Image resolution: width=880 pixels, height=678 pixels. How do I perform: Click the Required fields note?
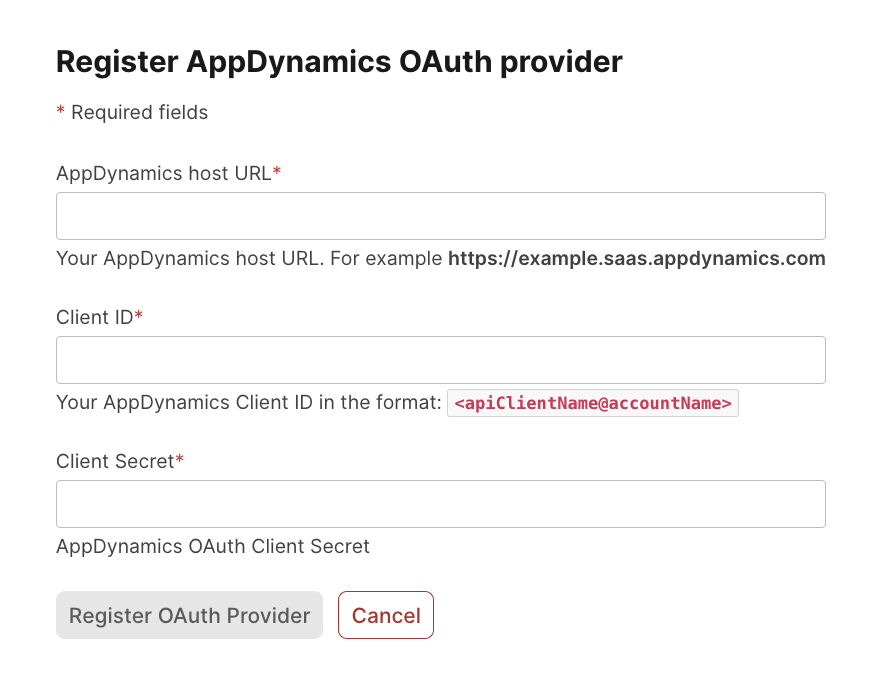[132, 112]
